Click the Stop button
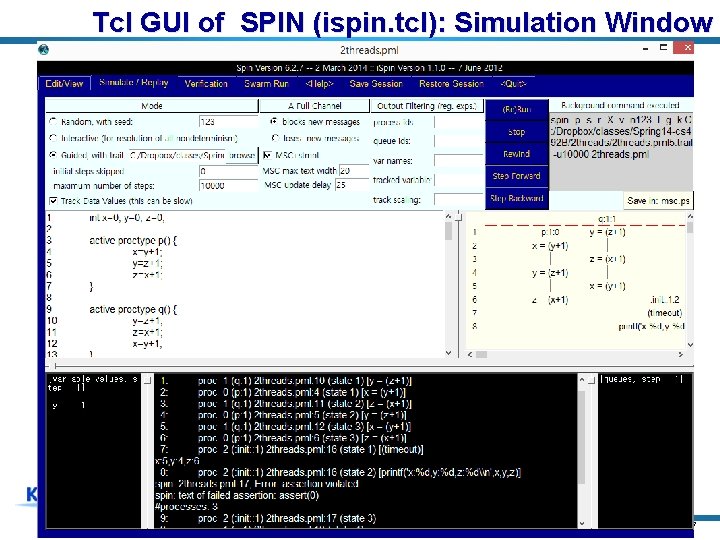 point(517,132)
